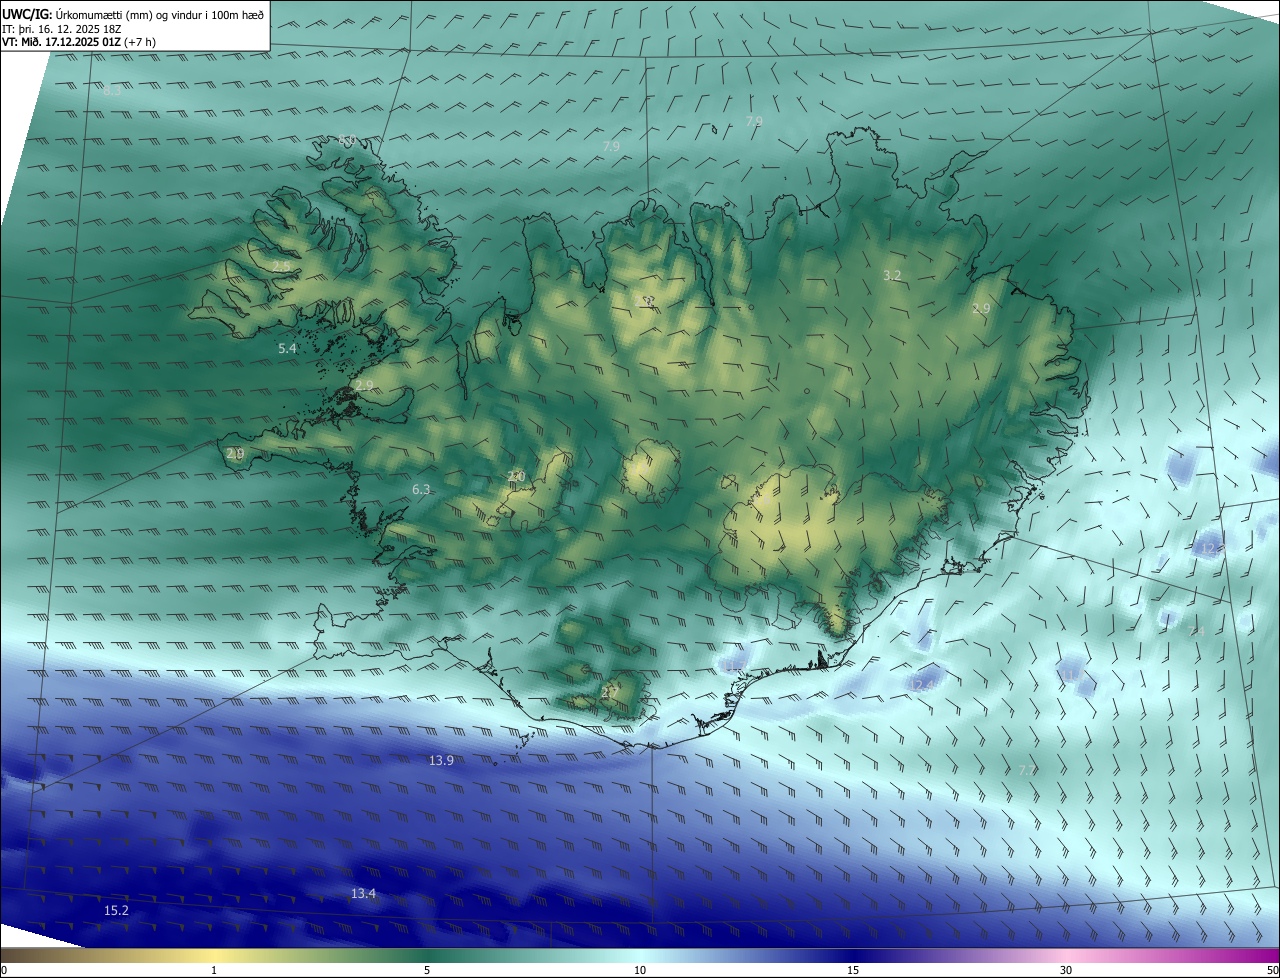Click the 0 tick on the color scale
This screenshot has width=1280, height=978.
[3, 970]
